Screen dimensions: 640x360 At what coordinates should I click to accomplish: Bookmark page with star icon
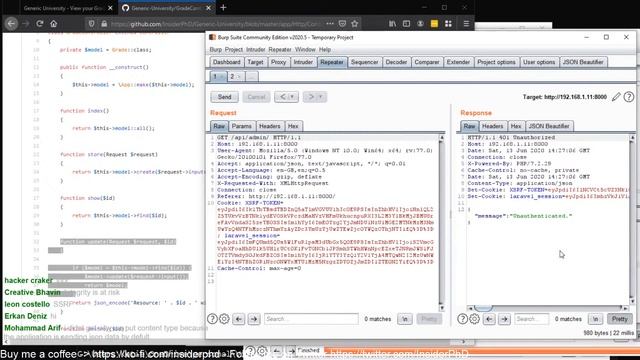(x=355, y=24)
